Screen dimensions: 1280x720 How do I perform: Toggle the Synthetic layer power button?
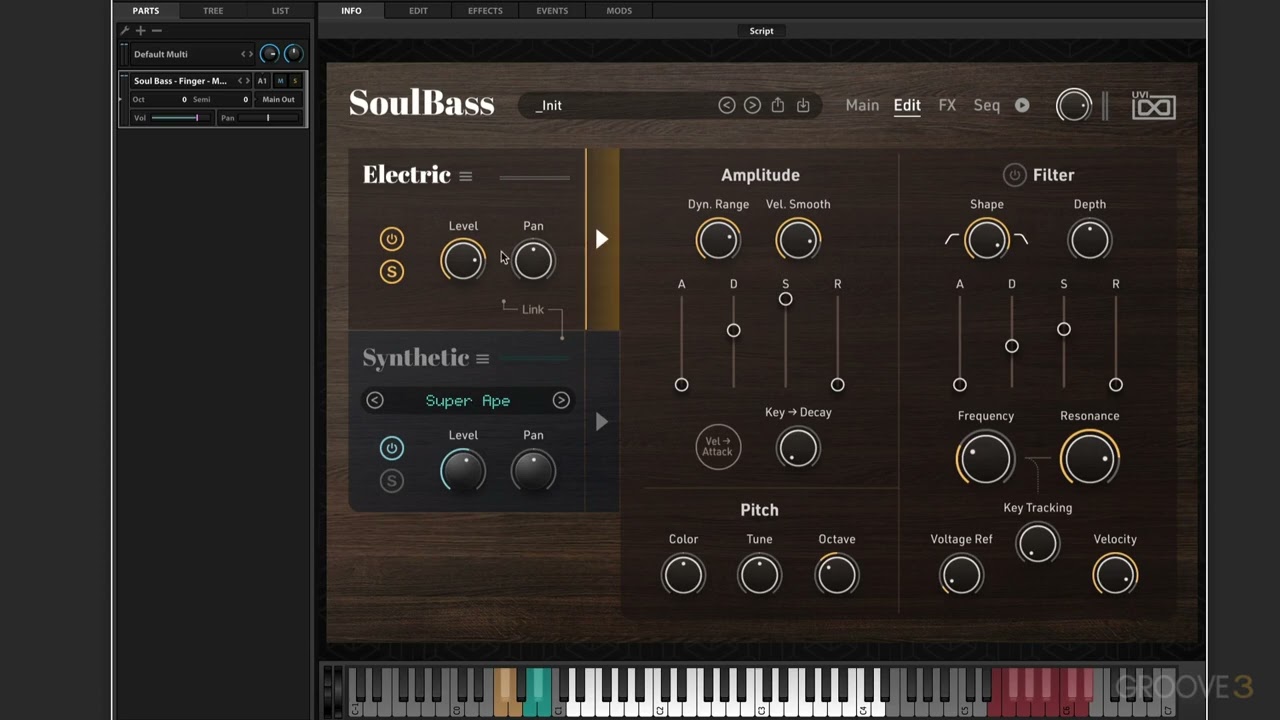click(x=392, y=448)
